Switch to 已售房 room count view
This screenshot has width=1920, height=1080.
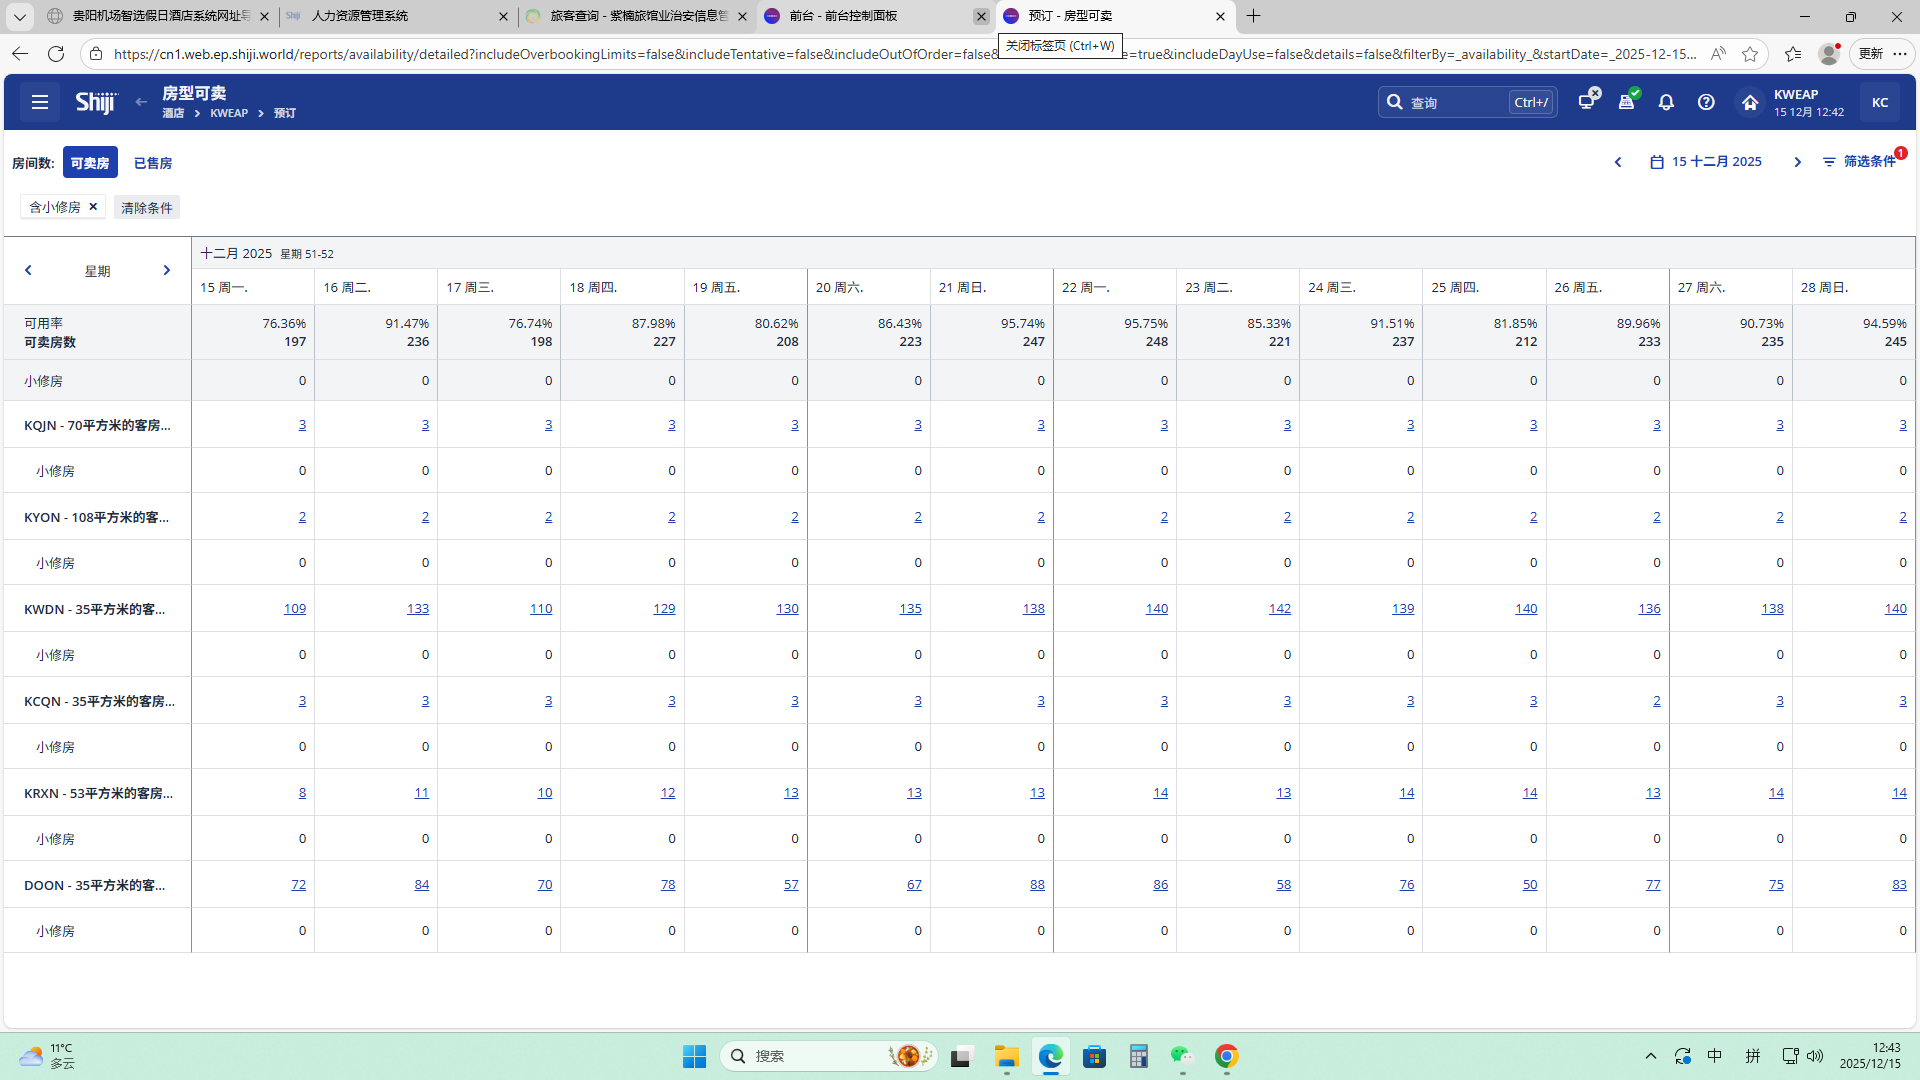[x=153, y=163]
